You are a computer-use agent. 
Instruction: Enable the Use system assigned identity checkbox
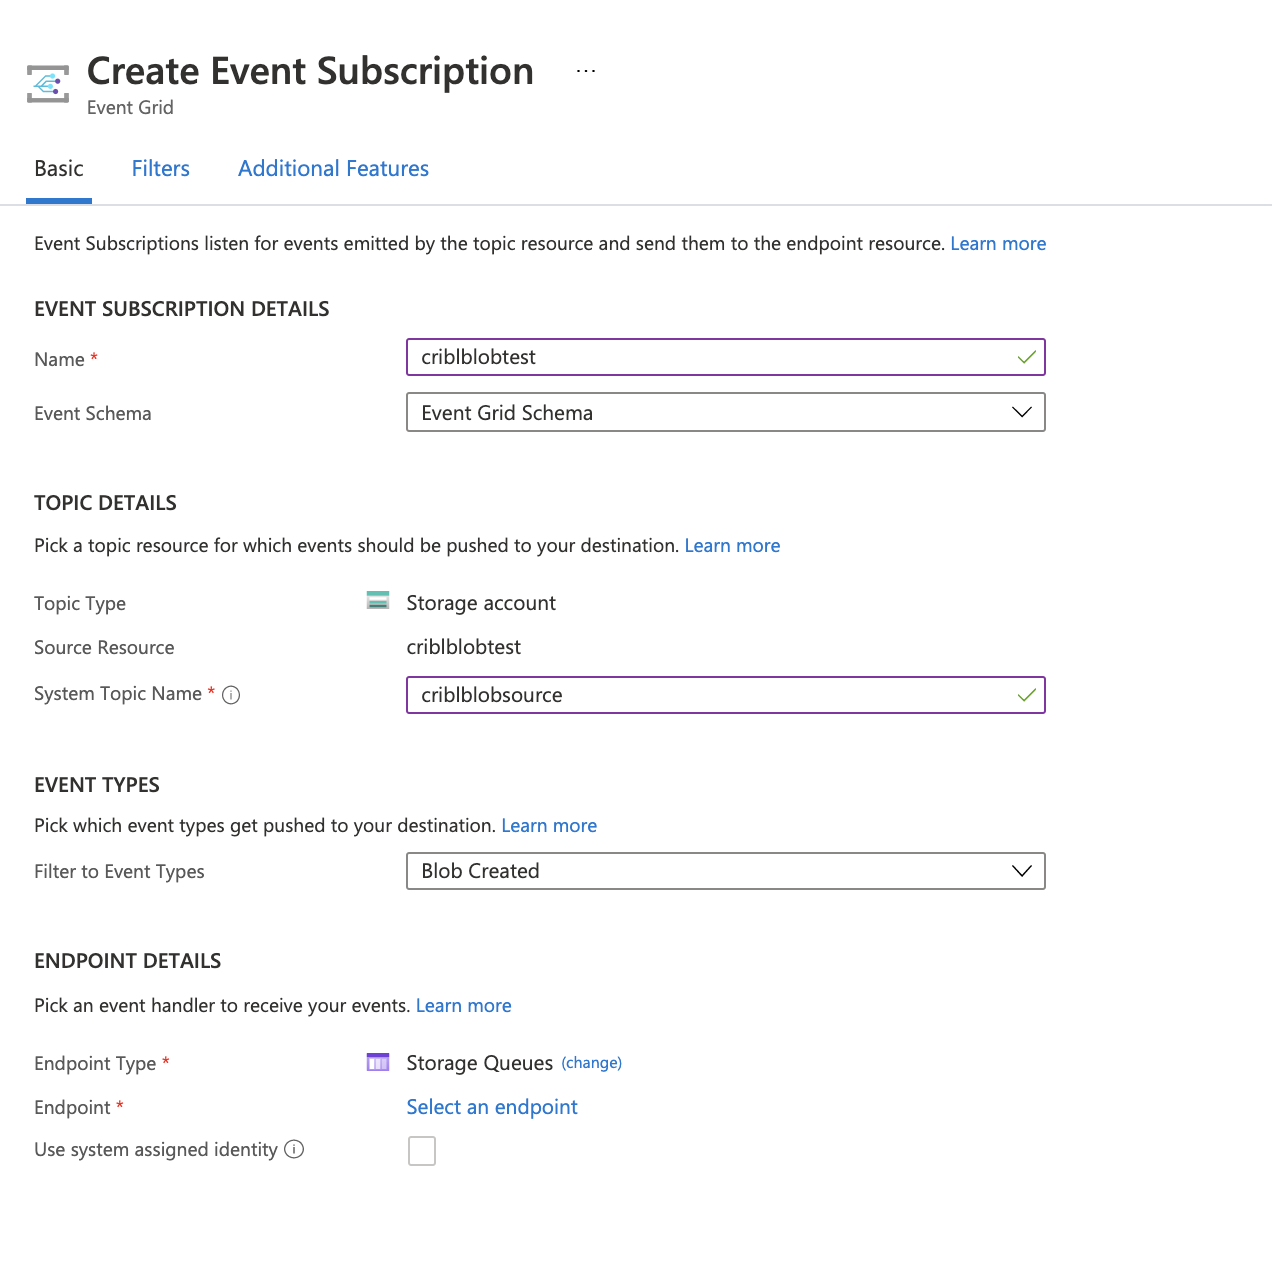[x=422, y=1150]
